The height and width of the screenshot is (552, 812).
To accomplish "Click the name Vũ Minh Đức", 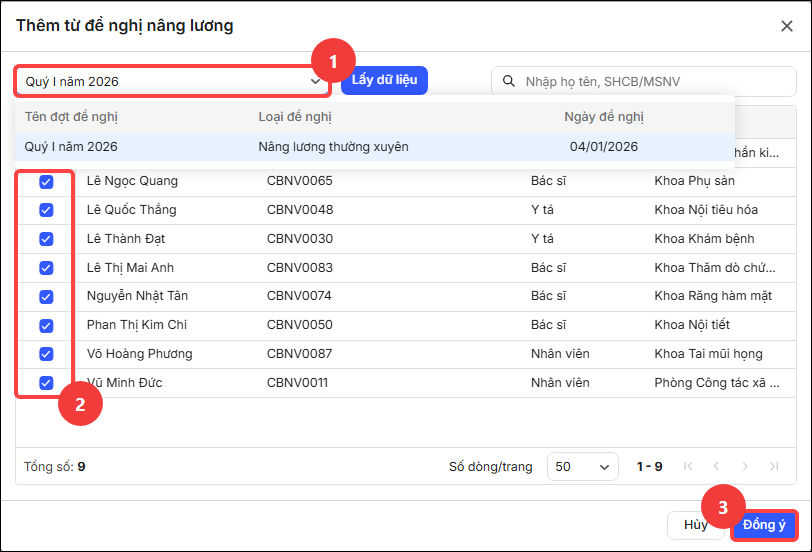I will click(125, 383).
